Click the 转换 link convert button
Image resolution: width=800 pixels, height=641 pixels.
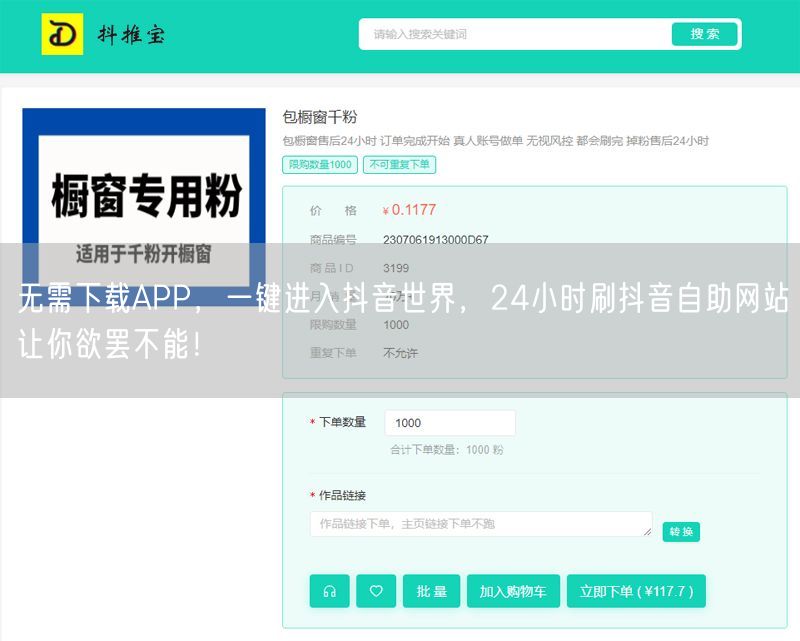click(681, 532)
